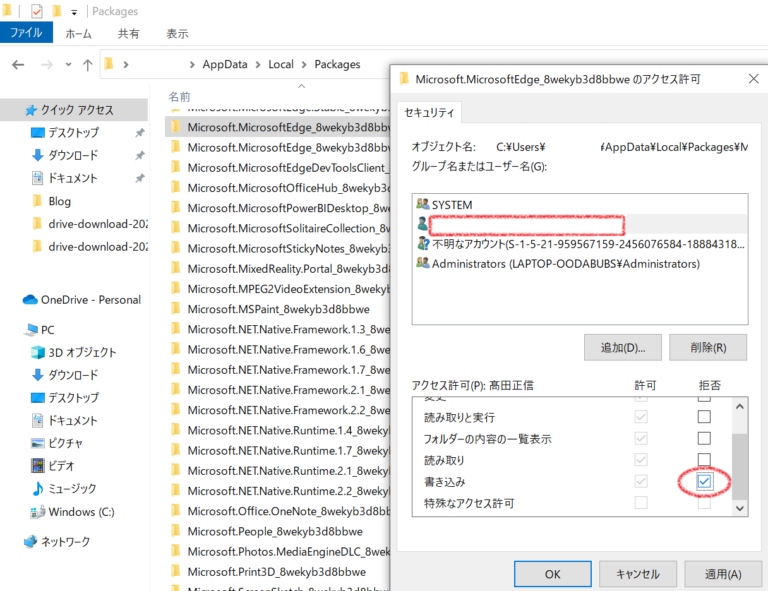The width and height of the screenshot is (768, 591).
Task: Open the 共有 ribbon tab
Action: (x=128, y=33)
